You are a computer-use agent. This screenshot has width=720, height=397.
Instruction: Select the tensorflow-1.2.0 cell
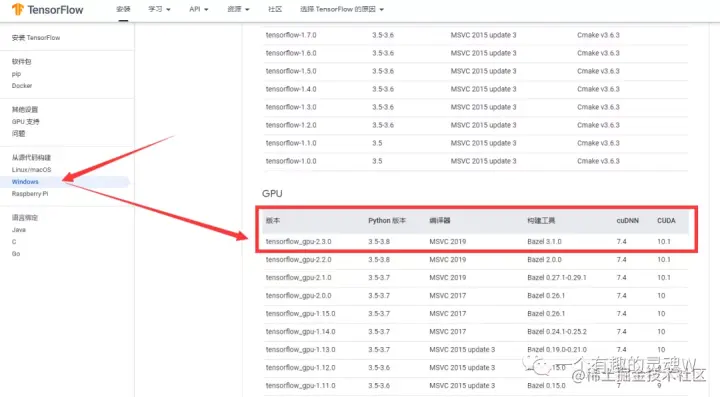point(291,125)
